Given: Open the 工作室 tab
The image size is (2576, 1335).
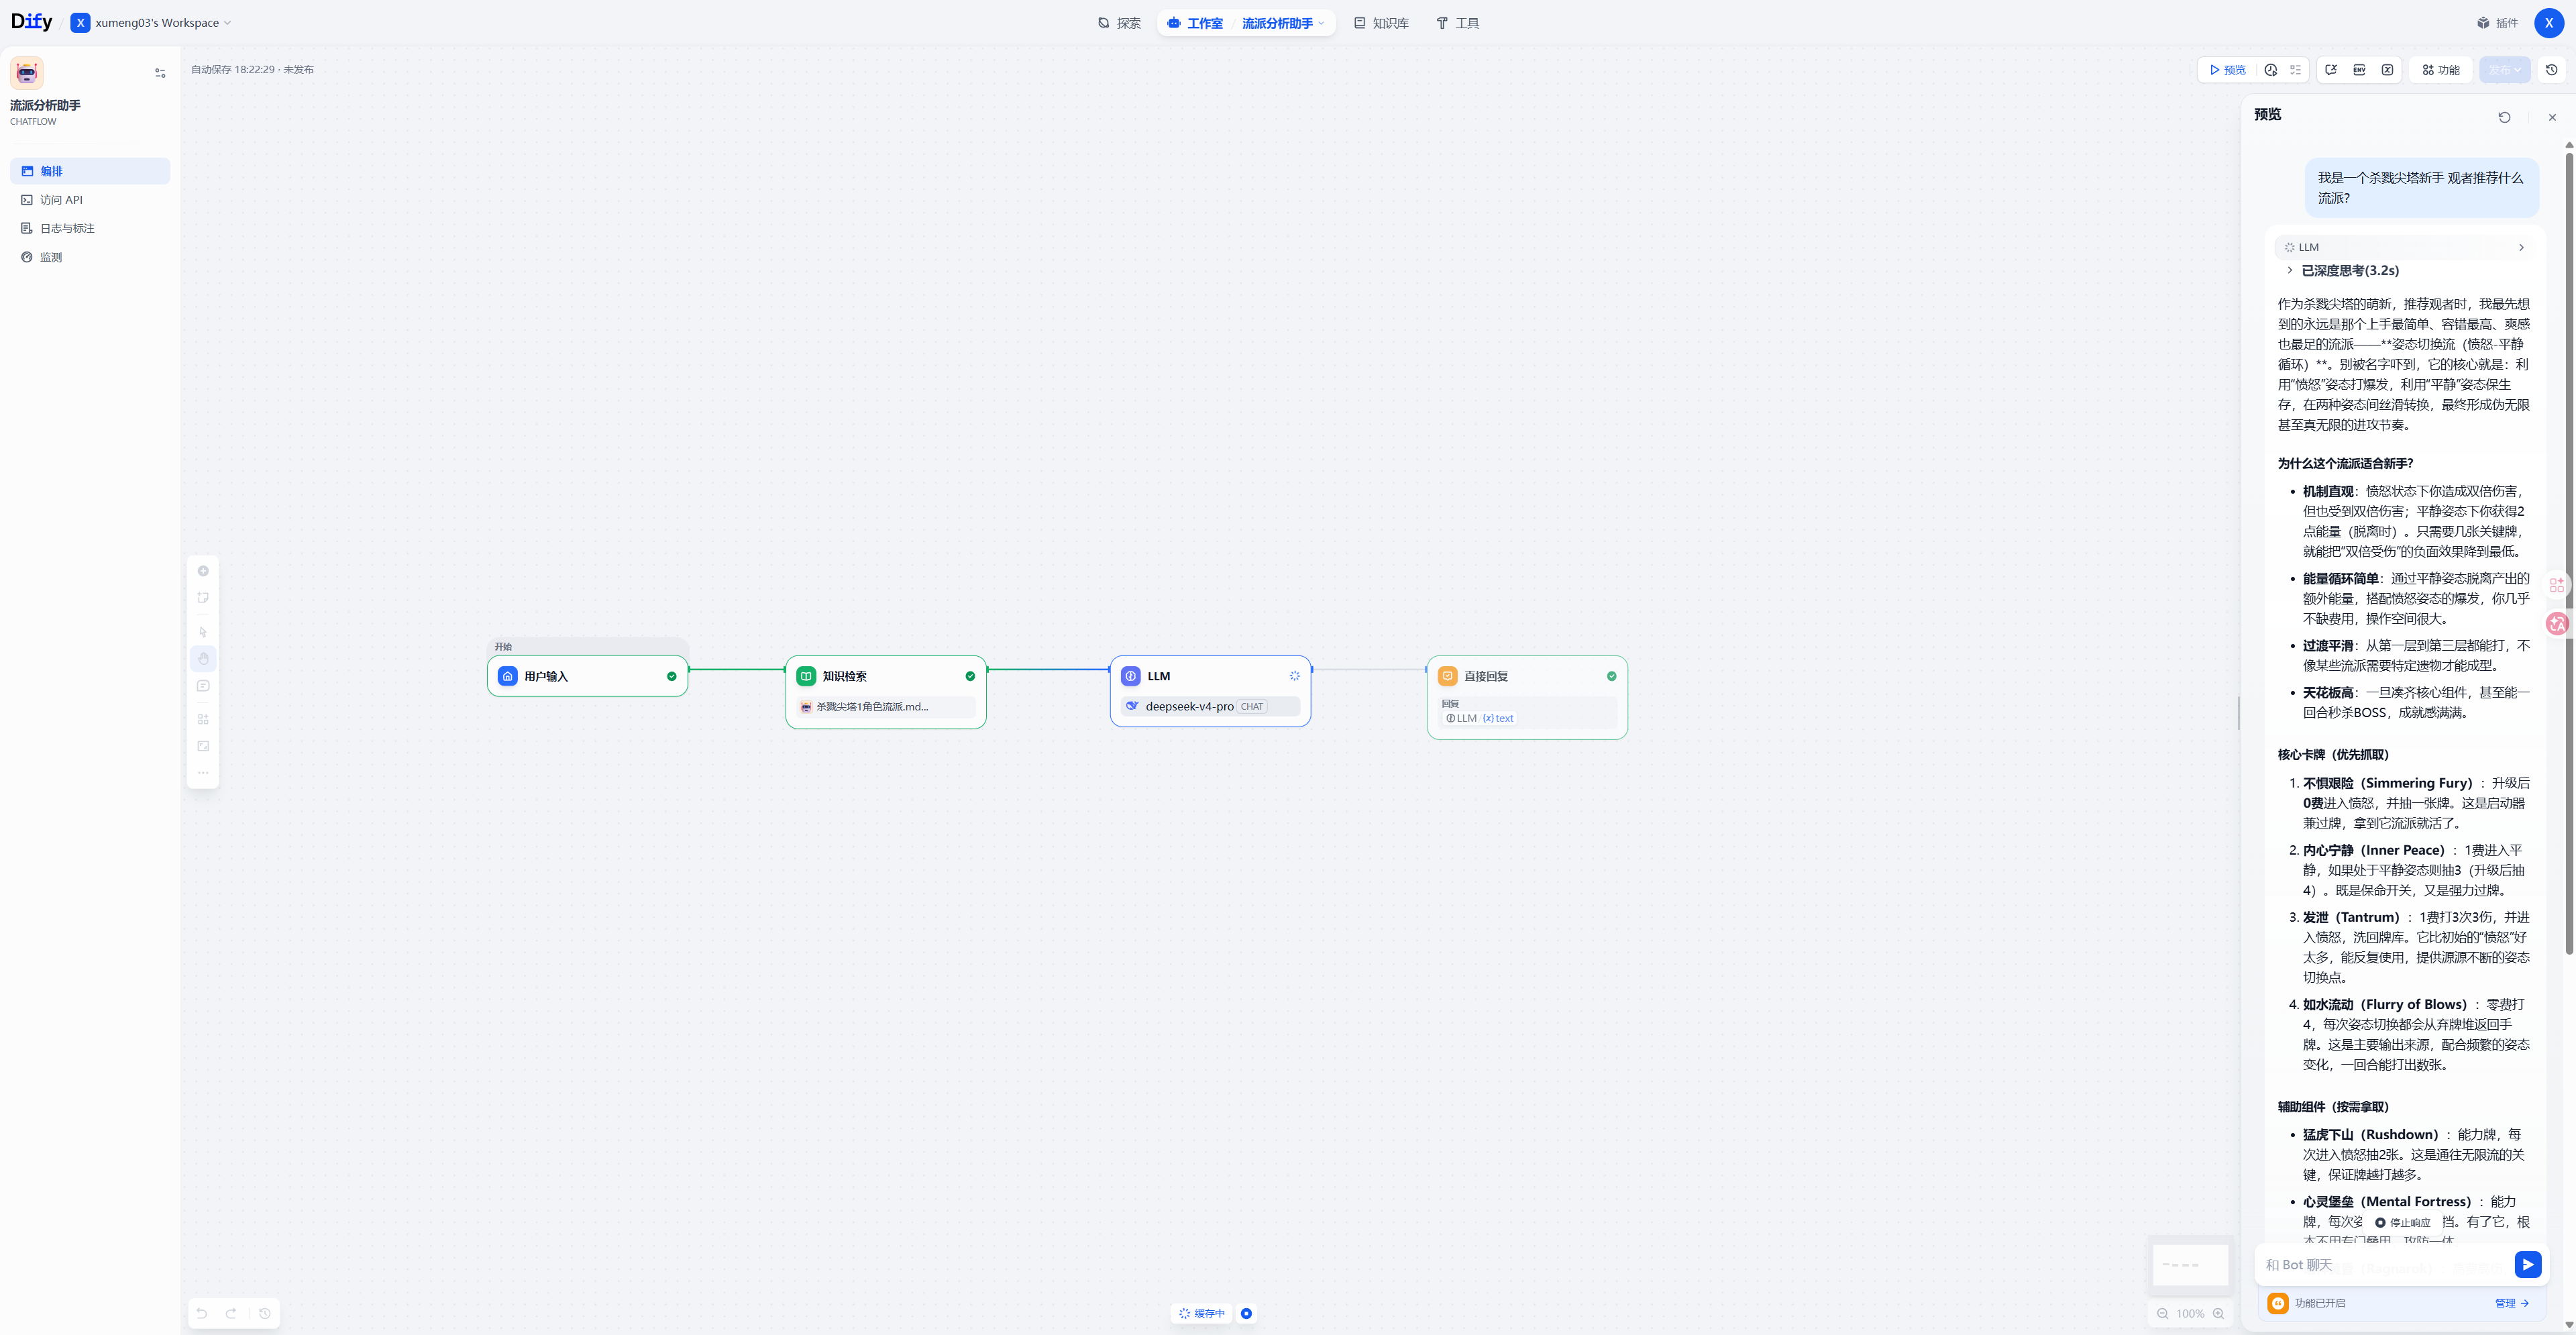Looking at the screenshot, I should point(1195,23).
